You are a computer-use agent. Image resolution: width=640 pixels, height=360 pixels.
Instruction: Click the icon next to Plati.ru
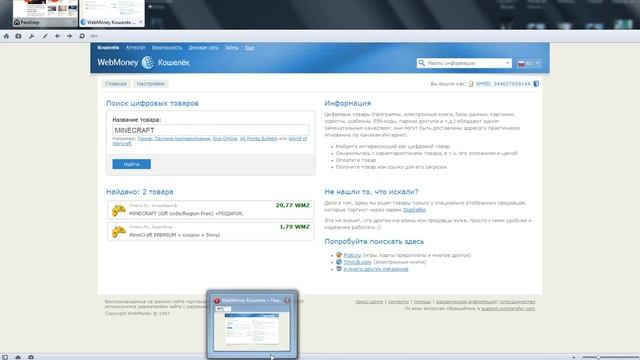click(x=339, y=255)
